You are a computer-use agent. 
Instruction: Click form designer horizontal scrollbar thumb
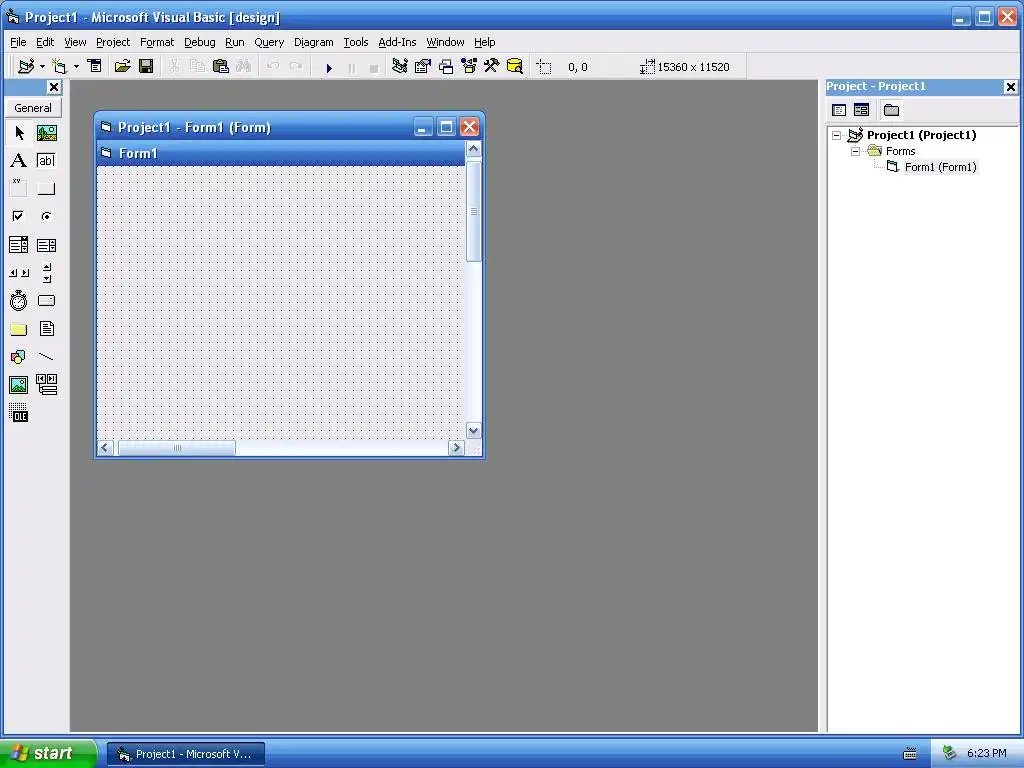coord(176,448)
